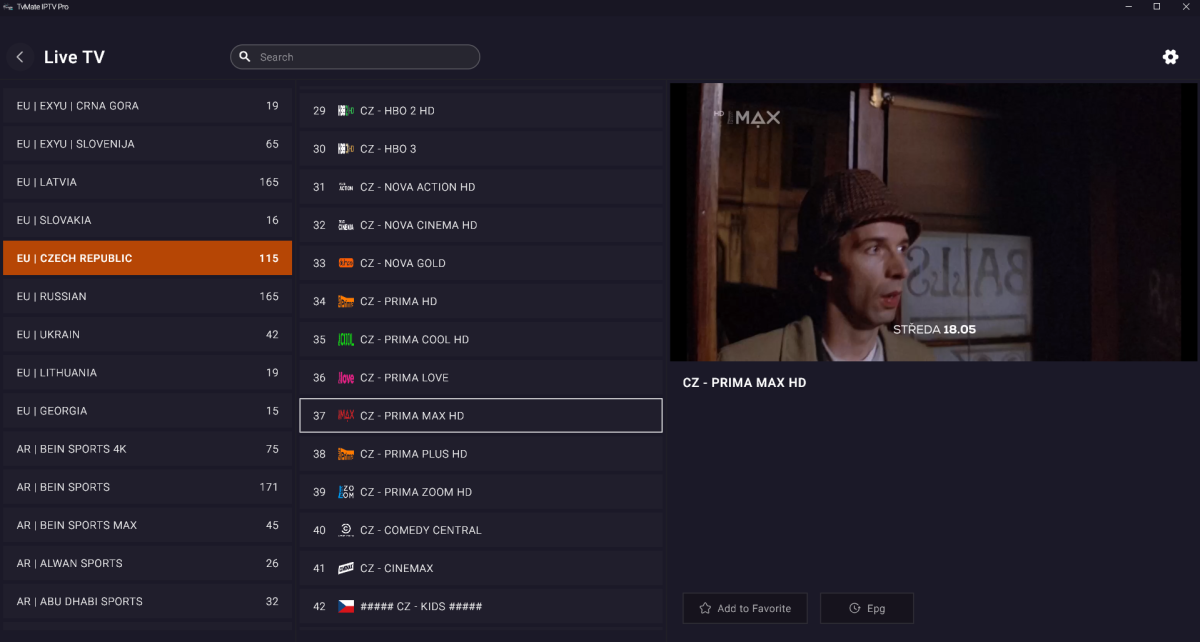The width and height of the screenshot is (1200, 642).
Task: Open the Epg program guide
Action: (866, 608)
